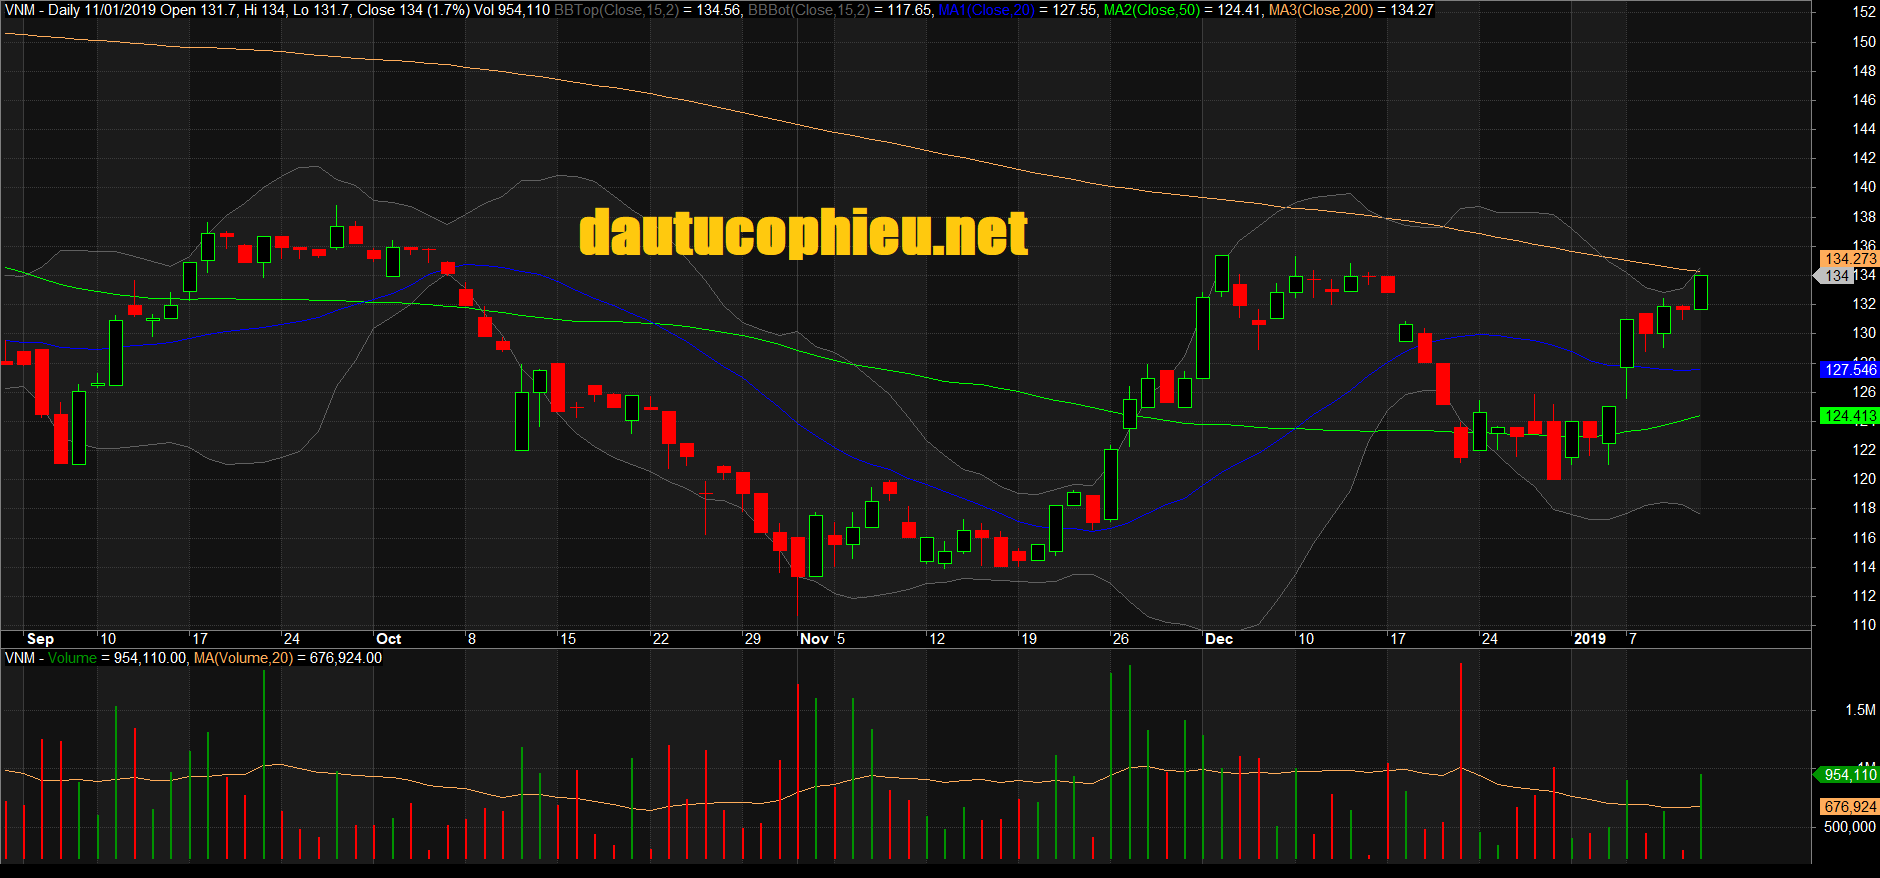Click the blue 127.546 price tag
Image resolution: width=1880 pixels, height=878 pixels.
pyautogui.click(x=1849, y=370)
